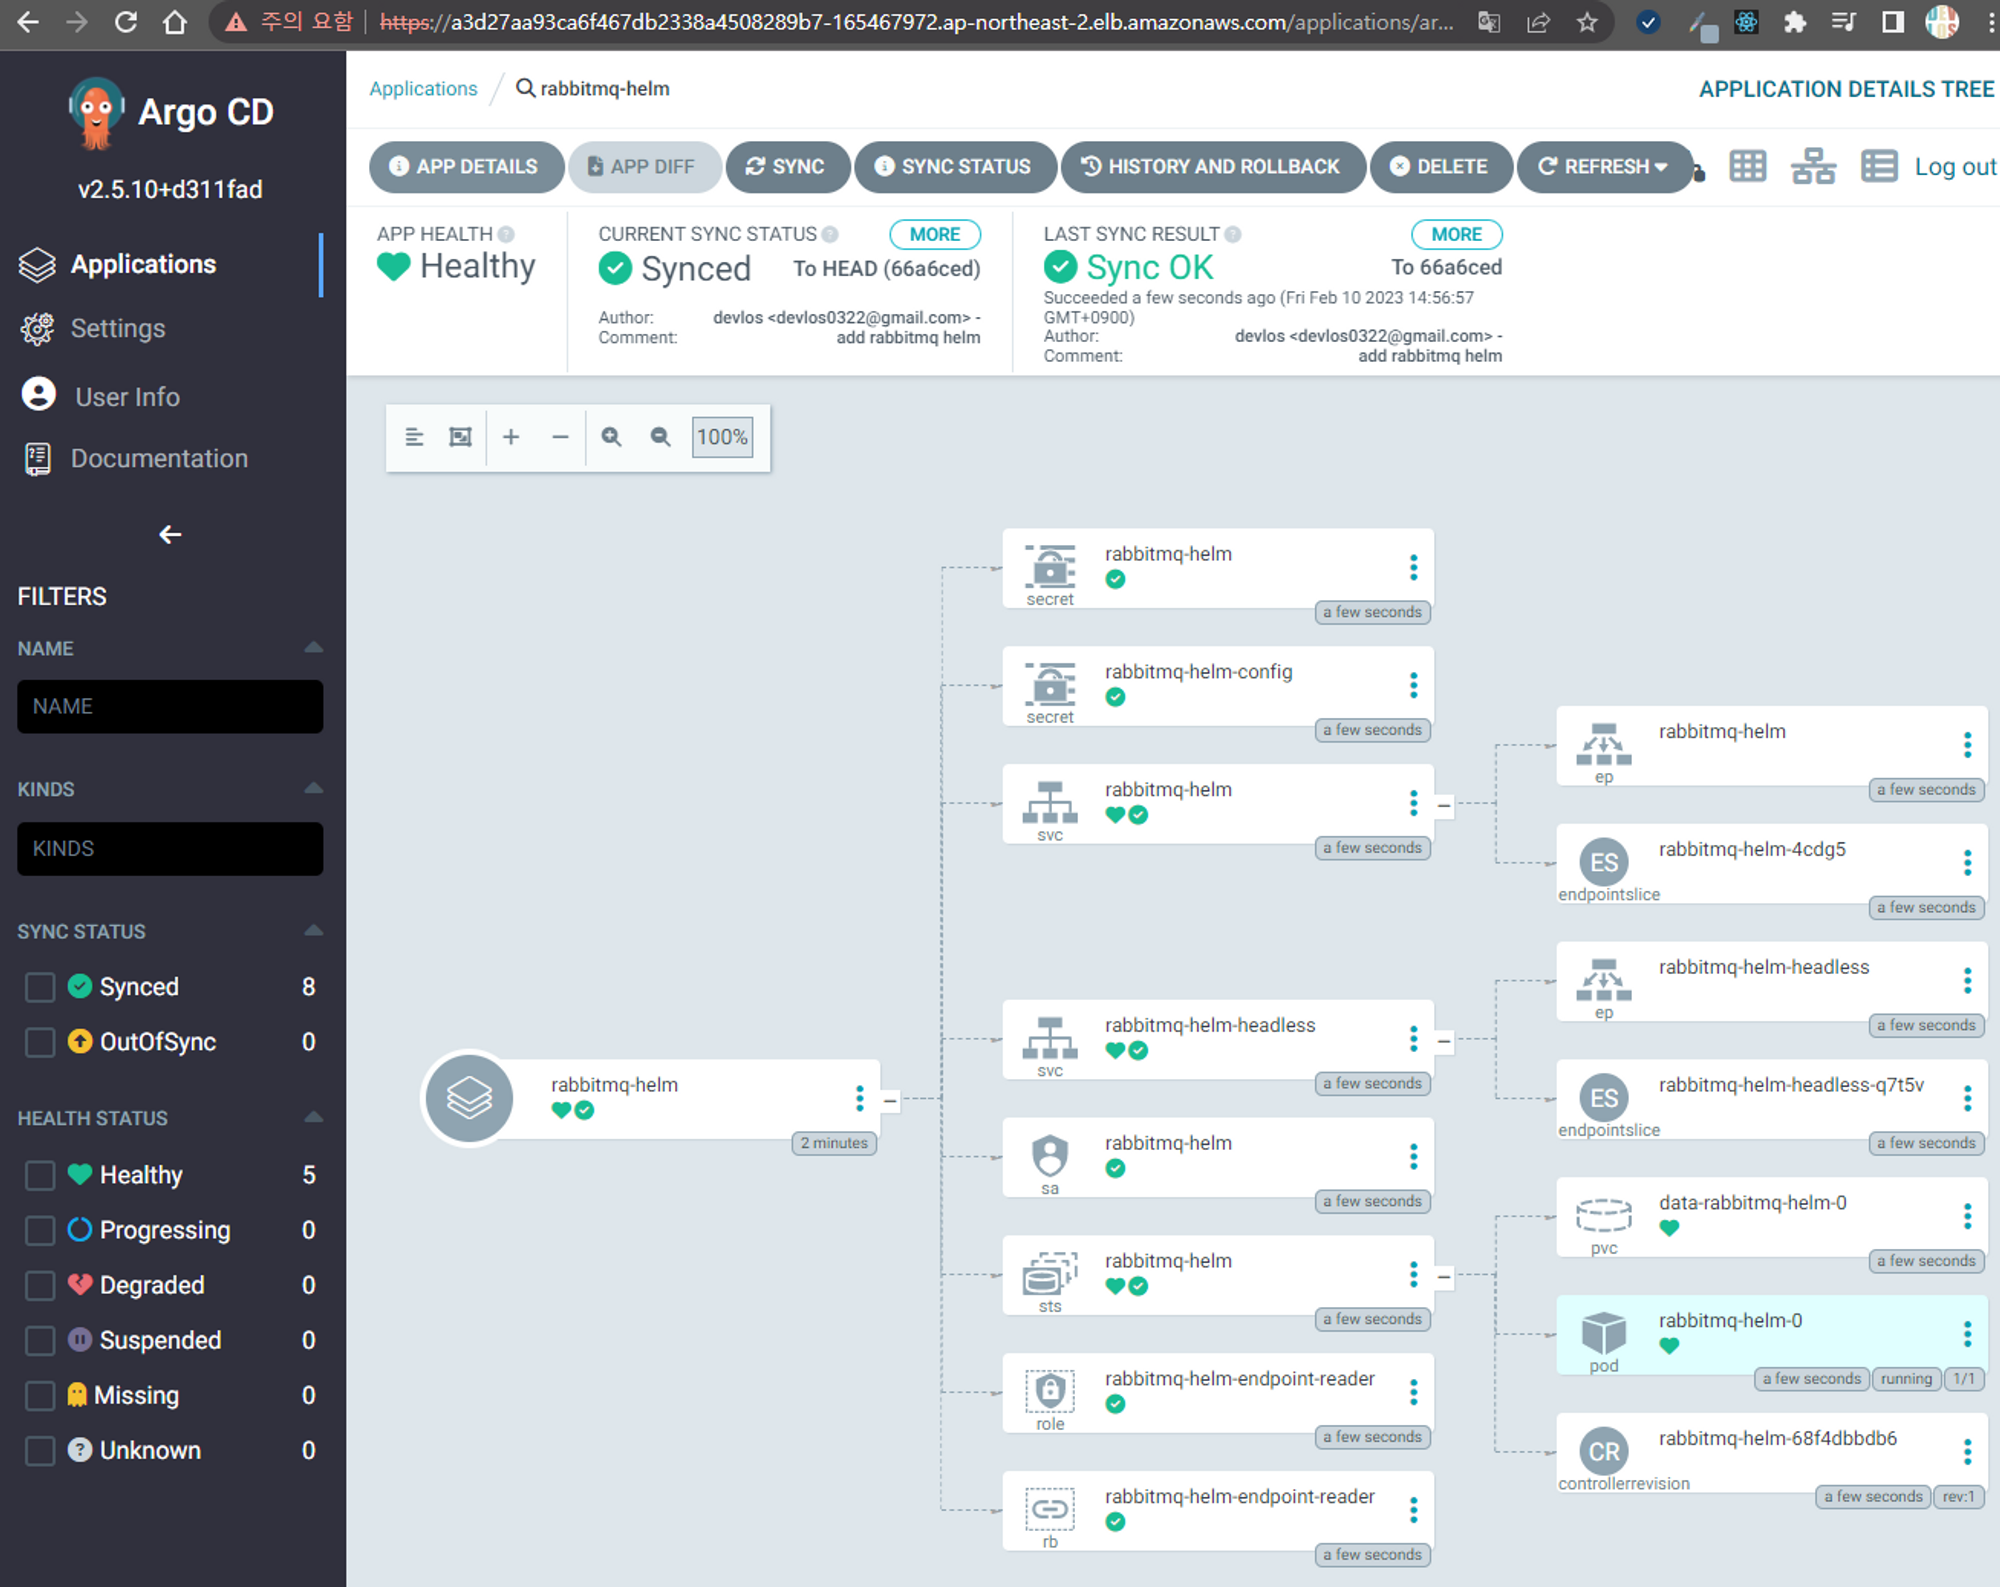Click the tree view layout icon
2000x1587 pixels.
coord(1812,166)
